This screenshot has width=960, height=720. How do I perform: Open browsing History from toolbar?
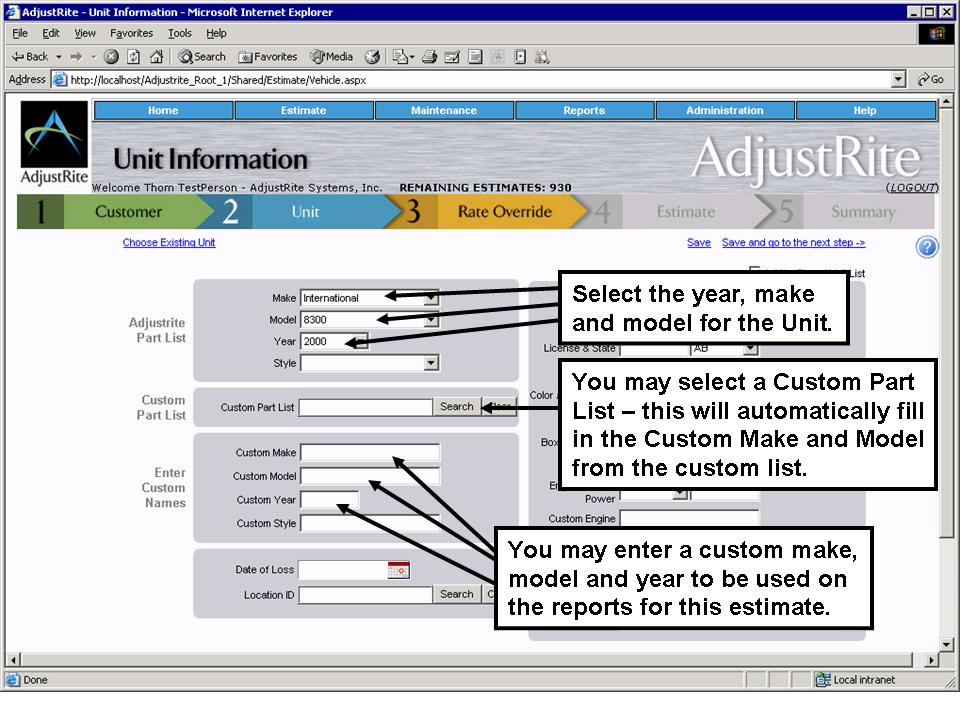(372, 57)
